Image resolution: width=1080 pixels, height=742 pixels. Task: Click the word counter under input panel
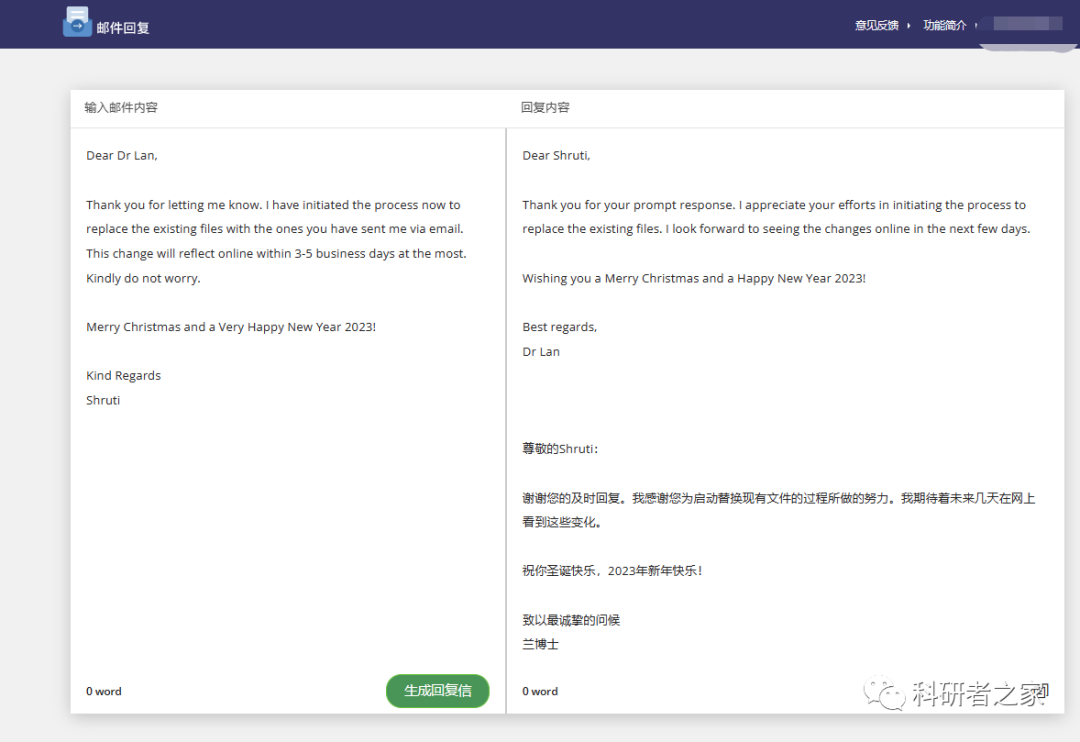pyautogui.click(x=104, y=691)
